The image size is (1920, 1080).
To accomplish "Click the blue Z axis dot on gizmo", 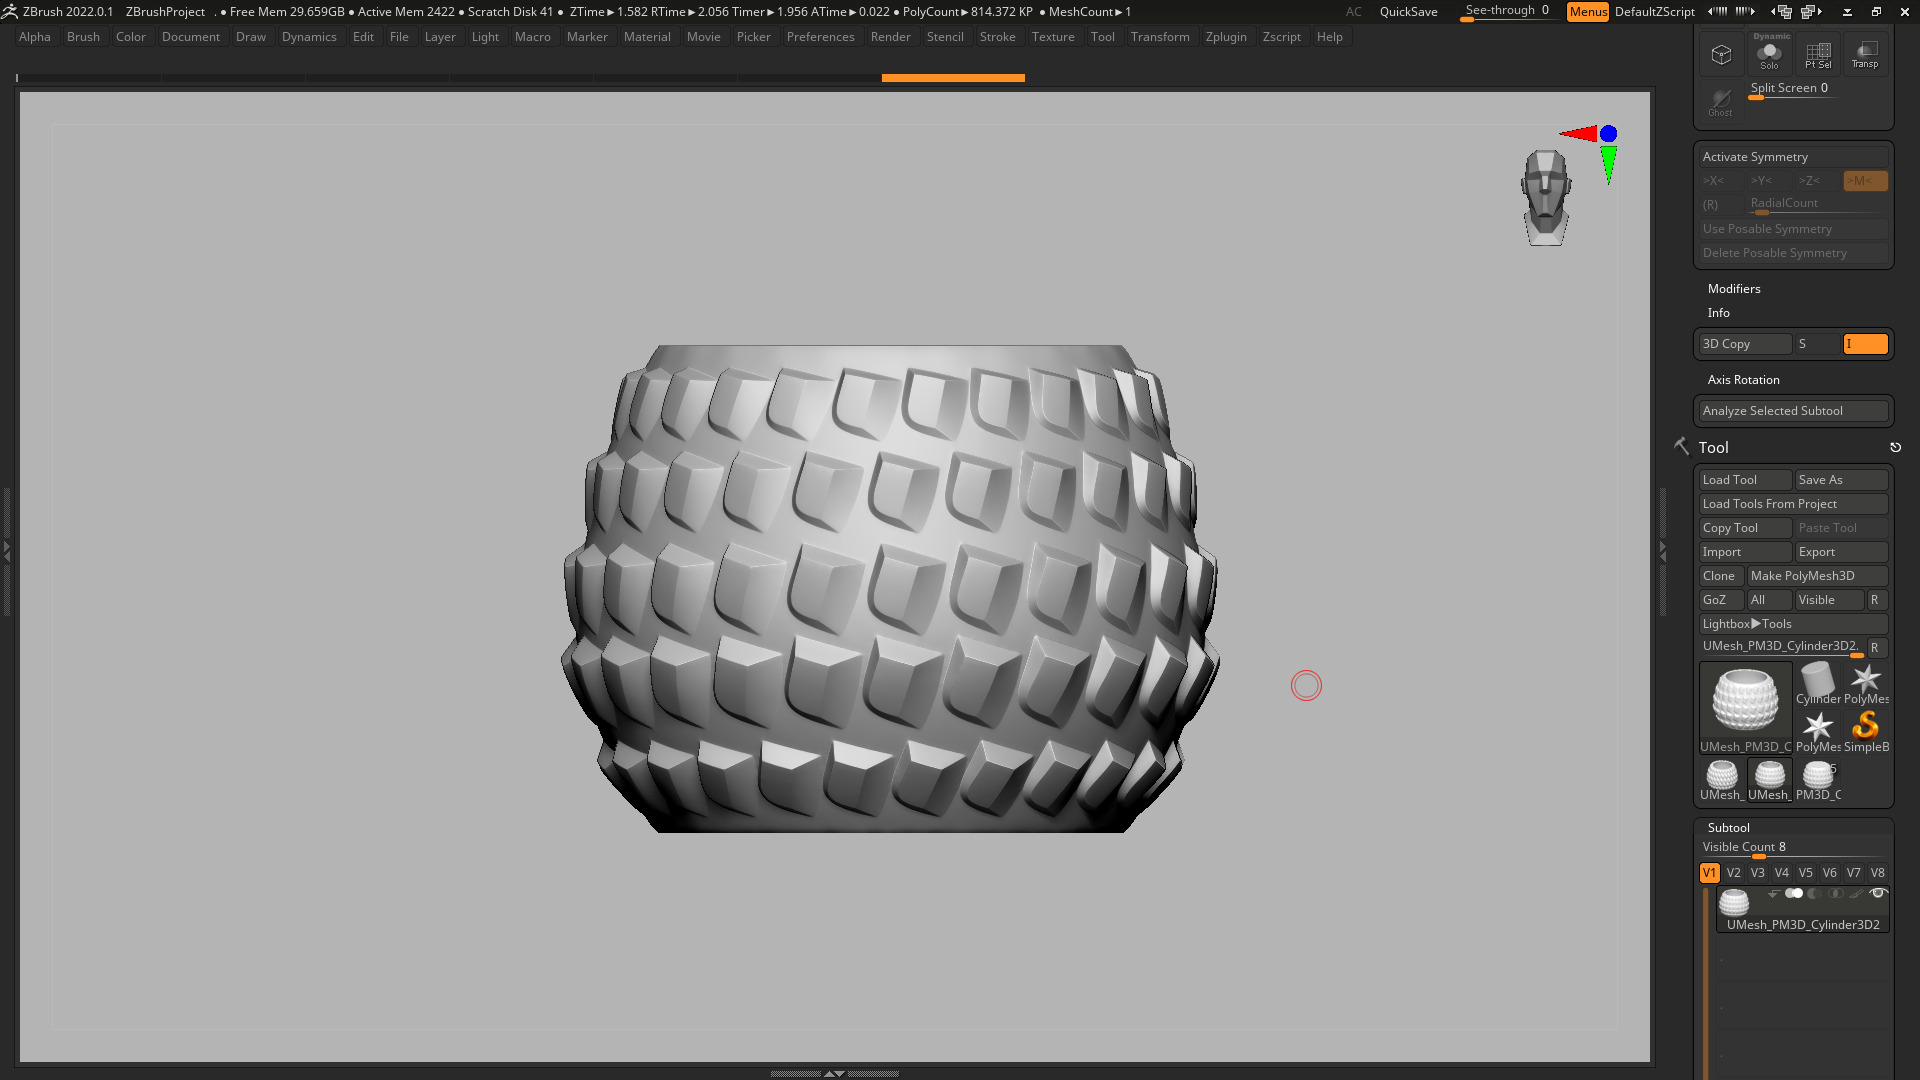I will point(1608,133).
